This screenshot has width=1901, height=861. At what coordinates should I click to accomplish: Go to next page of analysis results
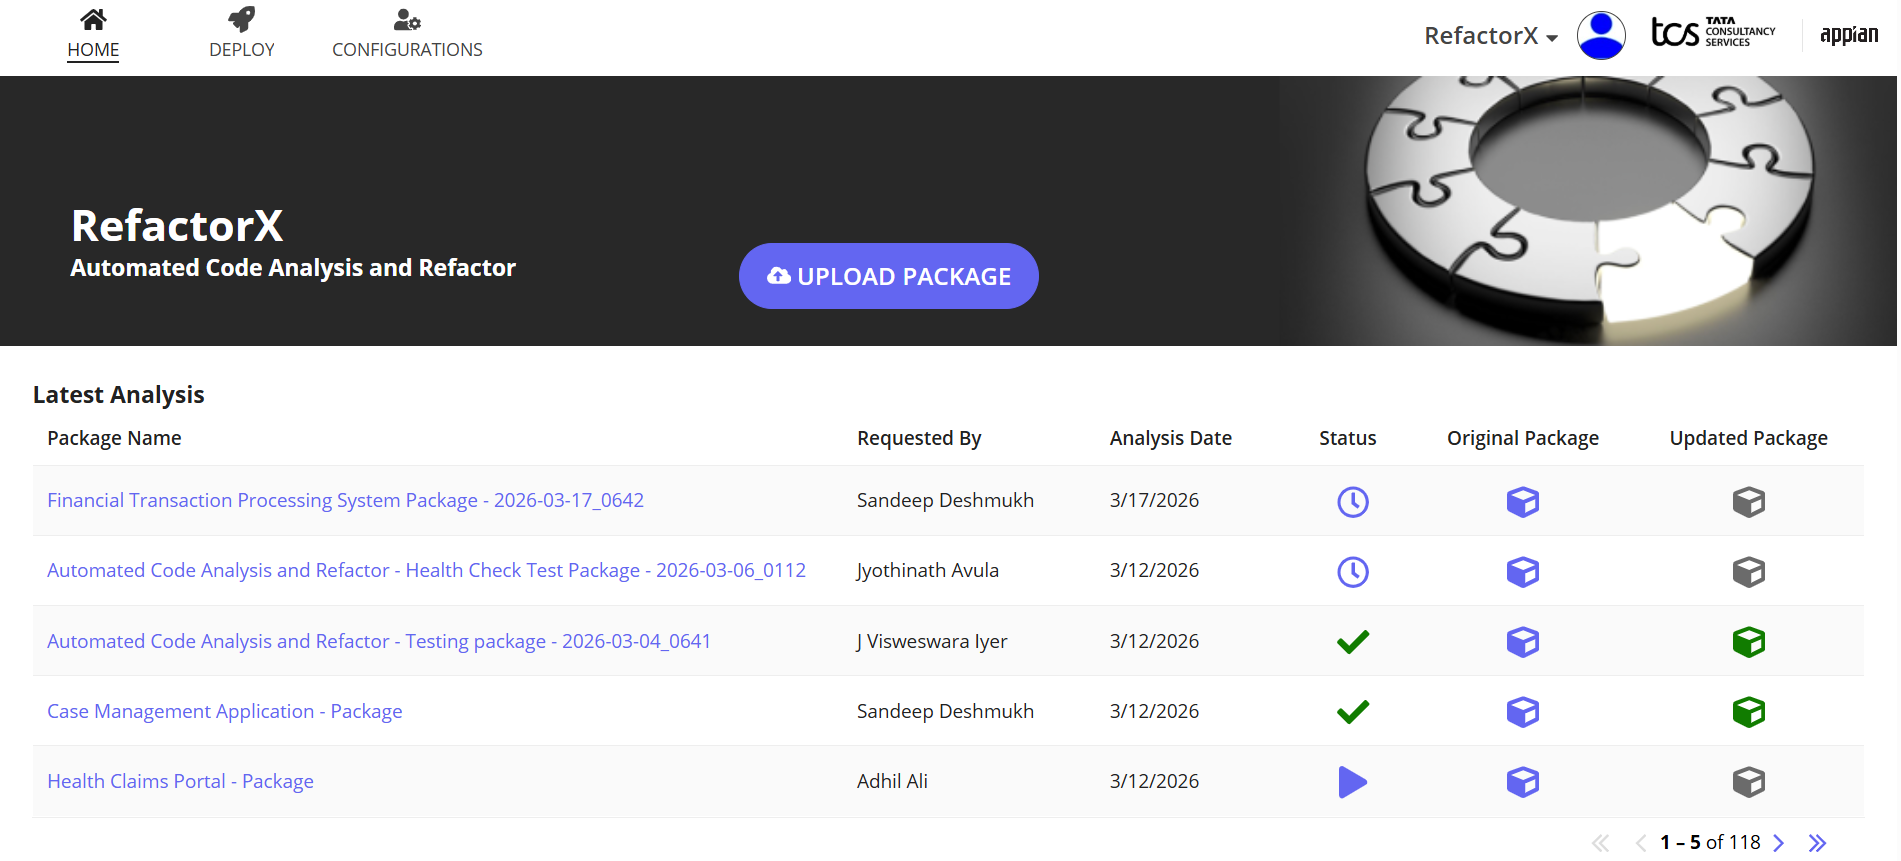coord(1778,843)
